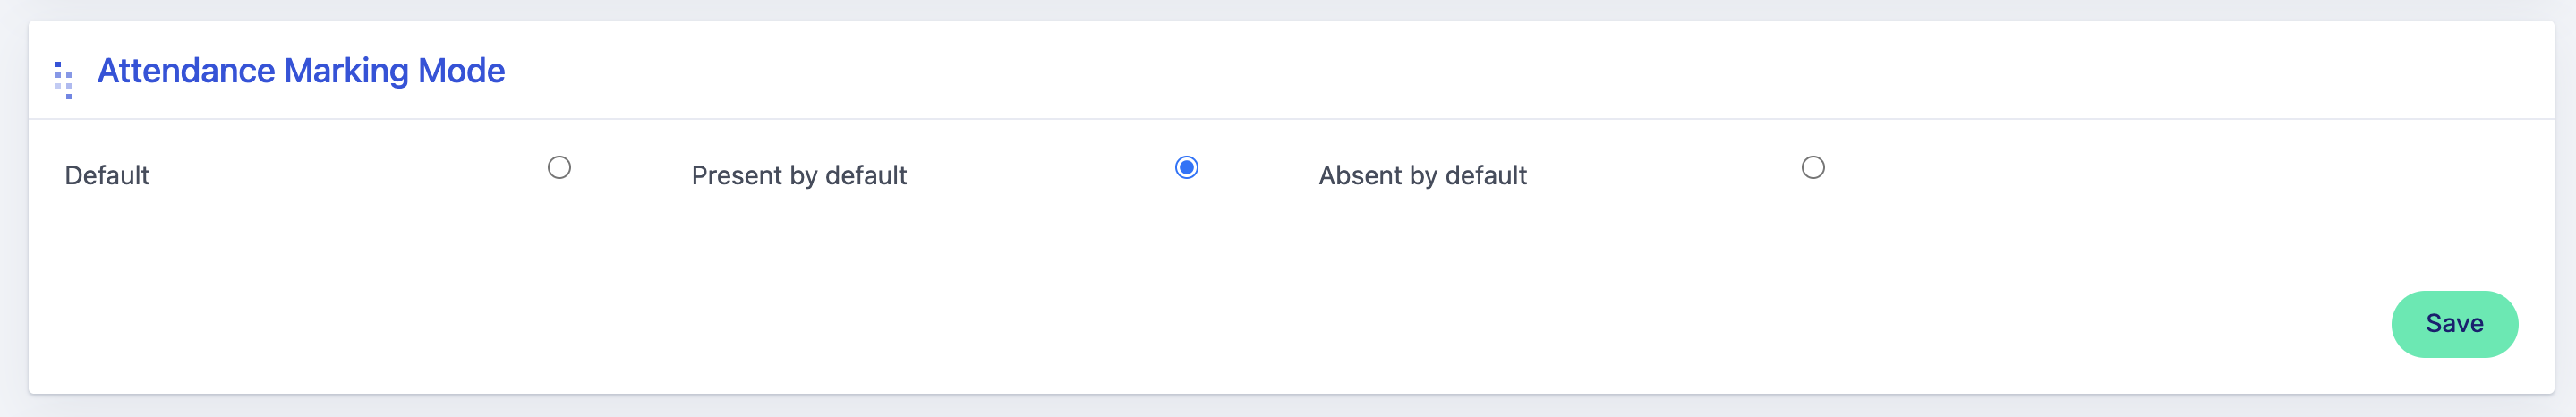Click the Present by default label
2576x417 pixels.
pos(798,176)
